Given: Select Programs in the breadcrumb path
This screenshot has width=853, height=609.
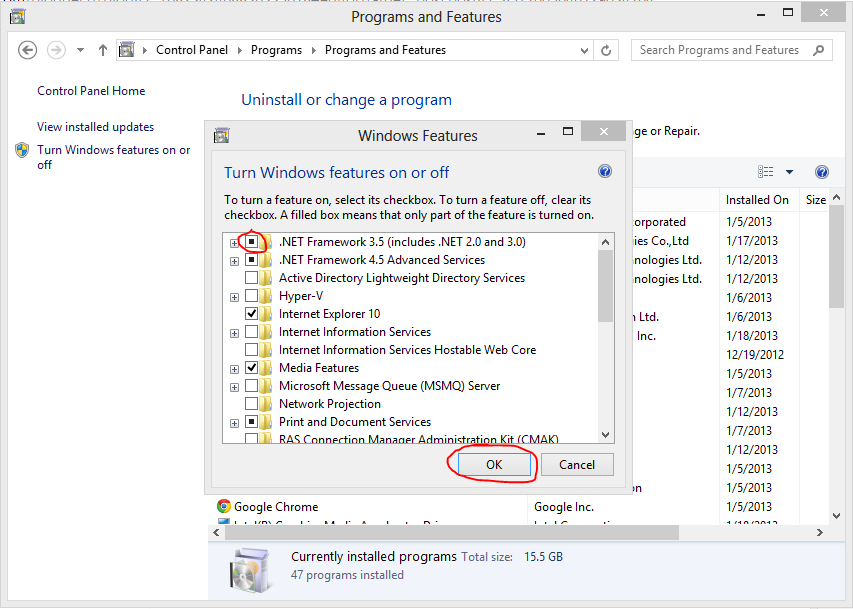Looking at the screenshot, I should tap(276, 50).
